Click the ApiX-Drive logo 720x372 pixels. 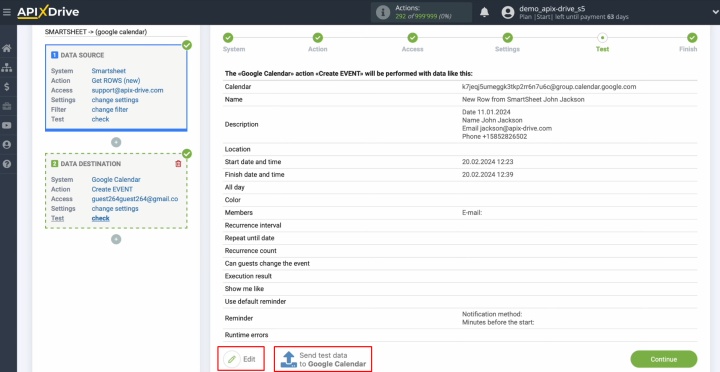[48, 12]
